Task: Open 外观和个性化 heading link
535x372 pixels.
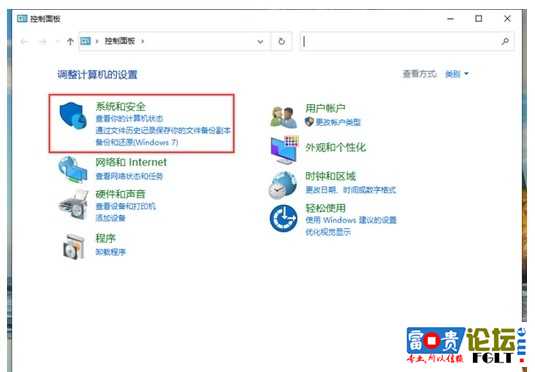Action: [335, 147]
